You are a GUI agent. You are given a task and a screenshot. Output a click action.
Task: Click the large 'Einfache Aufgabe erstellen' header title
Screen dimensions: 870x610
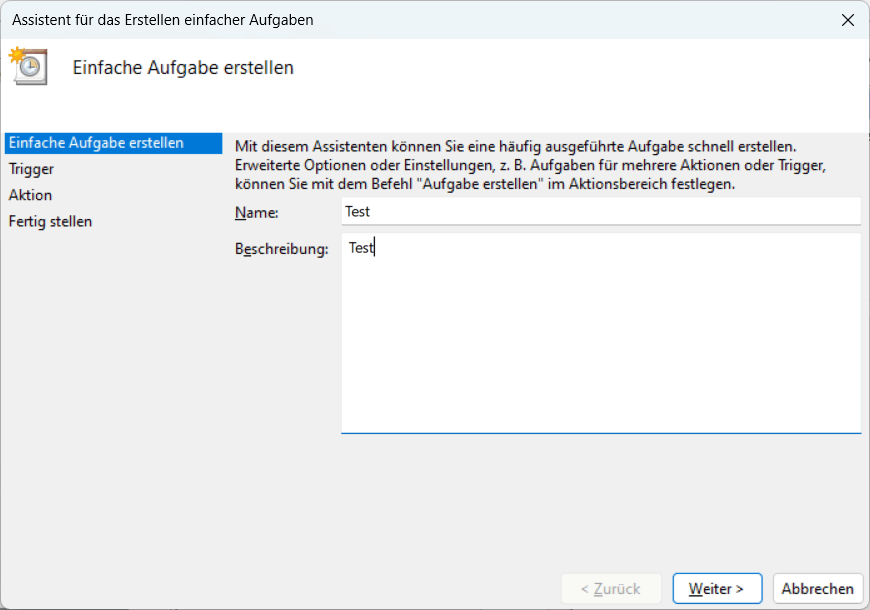(x=183, y=68)
